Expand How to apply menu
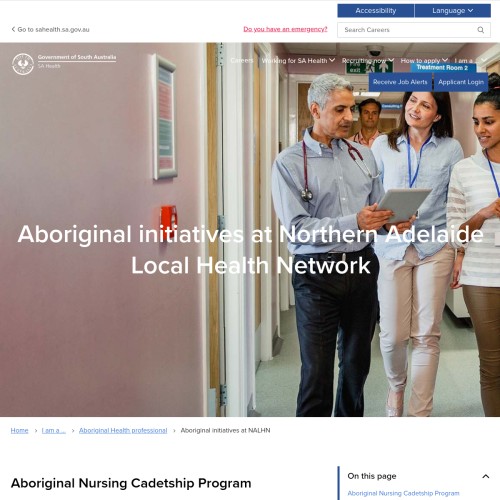 [424, 61]
